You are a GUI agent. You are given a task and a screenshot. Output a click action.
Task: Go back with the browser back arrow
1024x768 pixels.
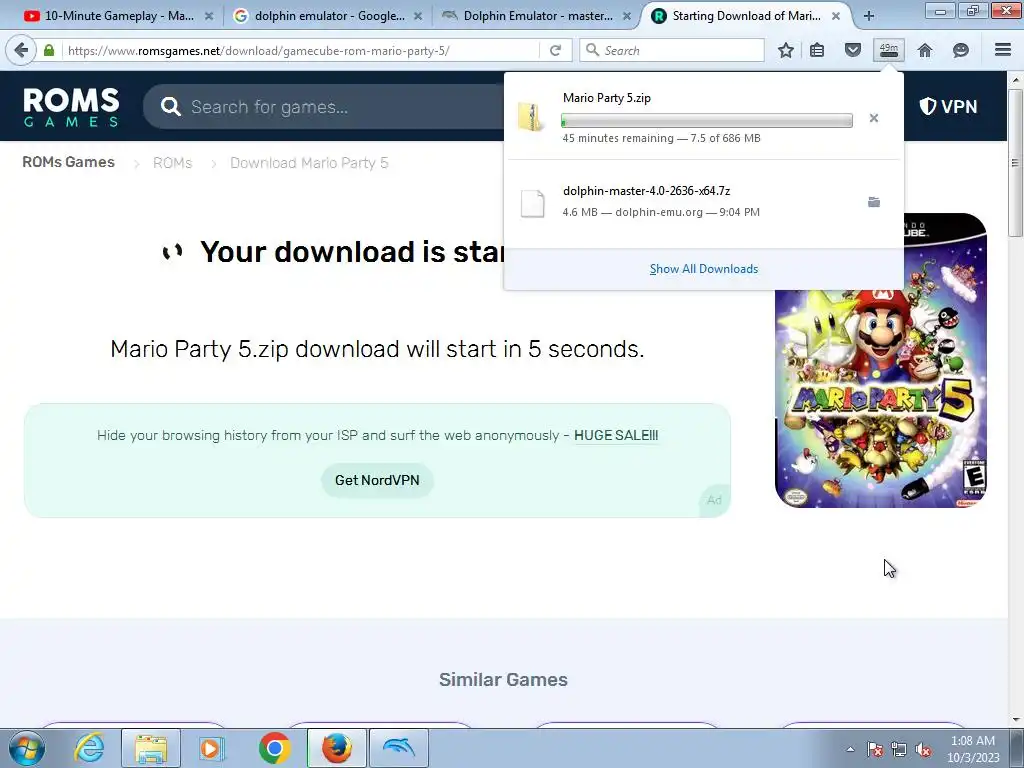click(21, 50)
